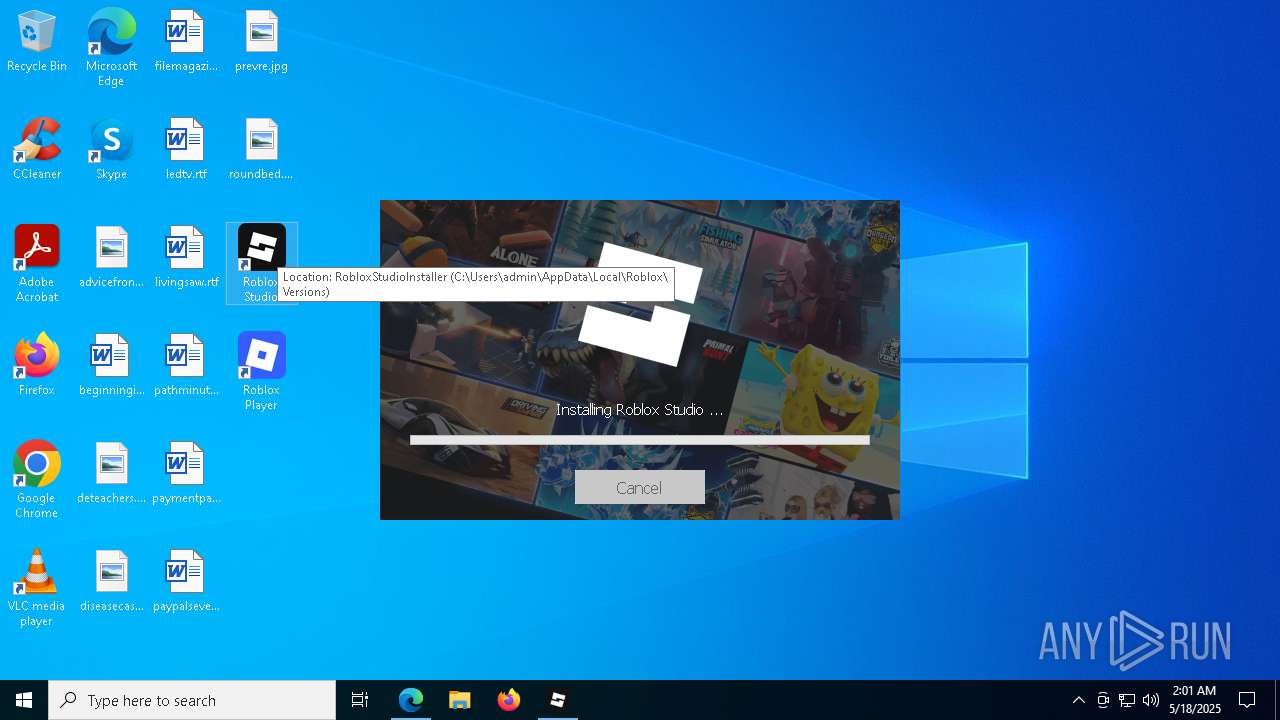Open the Google Chrome desktop shortcut
Image resolution: width=1280 pixels, height=720 pixels.
coord(37,480)
